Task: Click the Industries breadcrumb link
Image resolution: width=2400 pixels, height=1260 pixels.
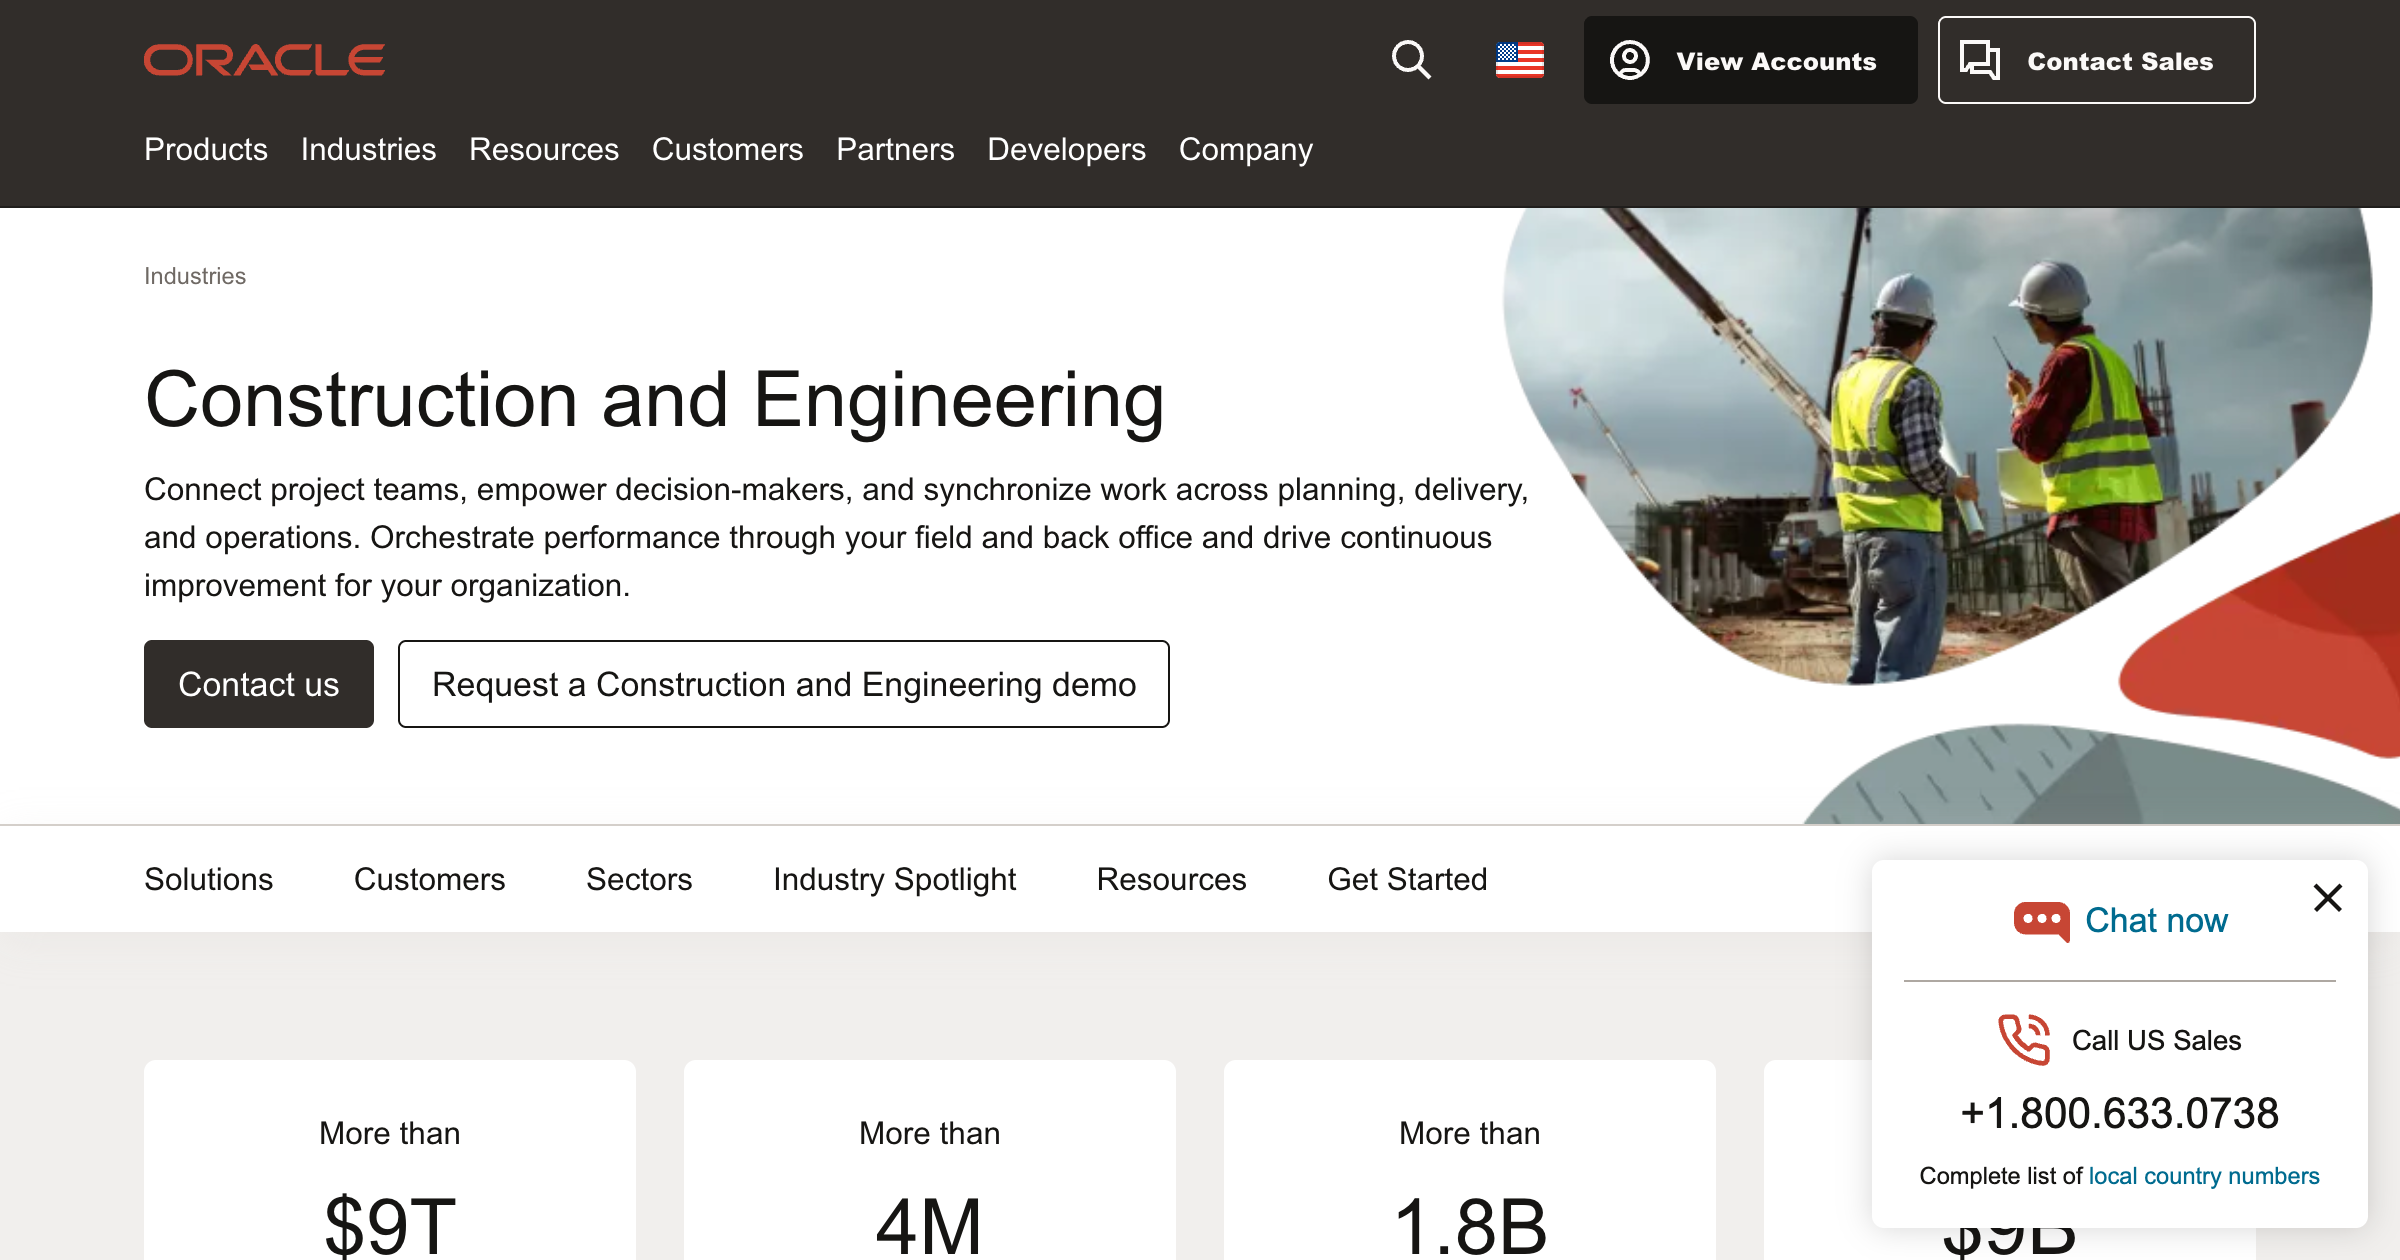Action: (x=195, y=276)
